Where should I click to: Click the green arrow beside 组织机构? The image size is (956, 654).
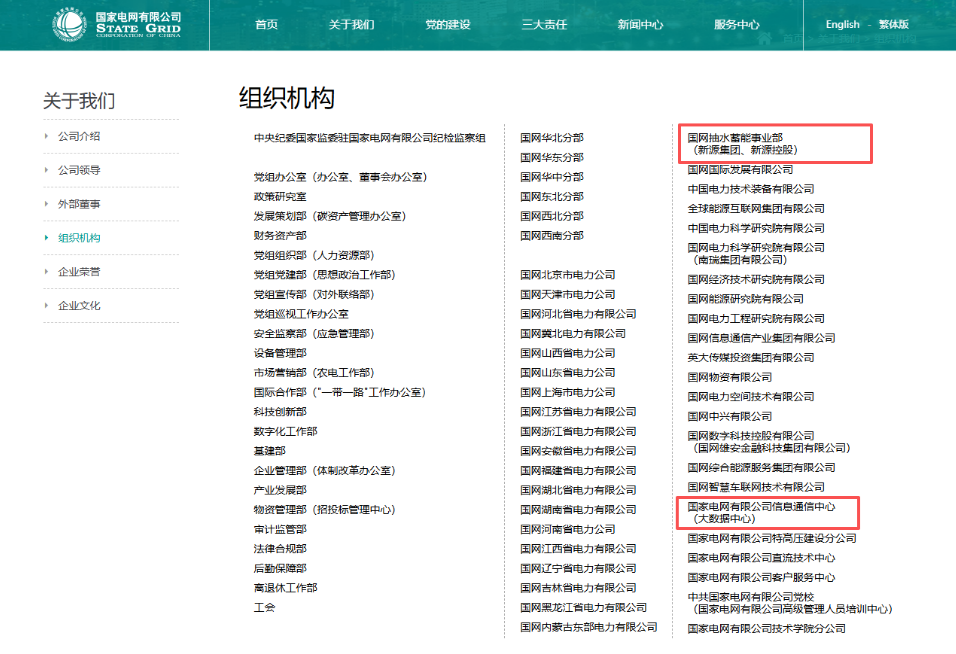pyautogui.click(x=46, y=238)
